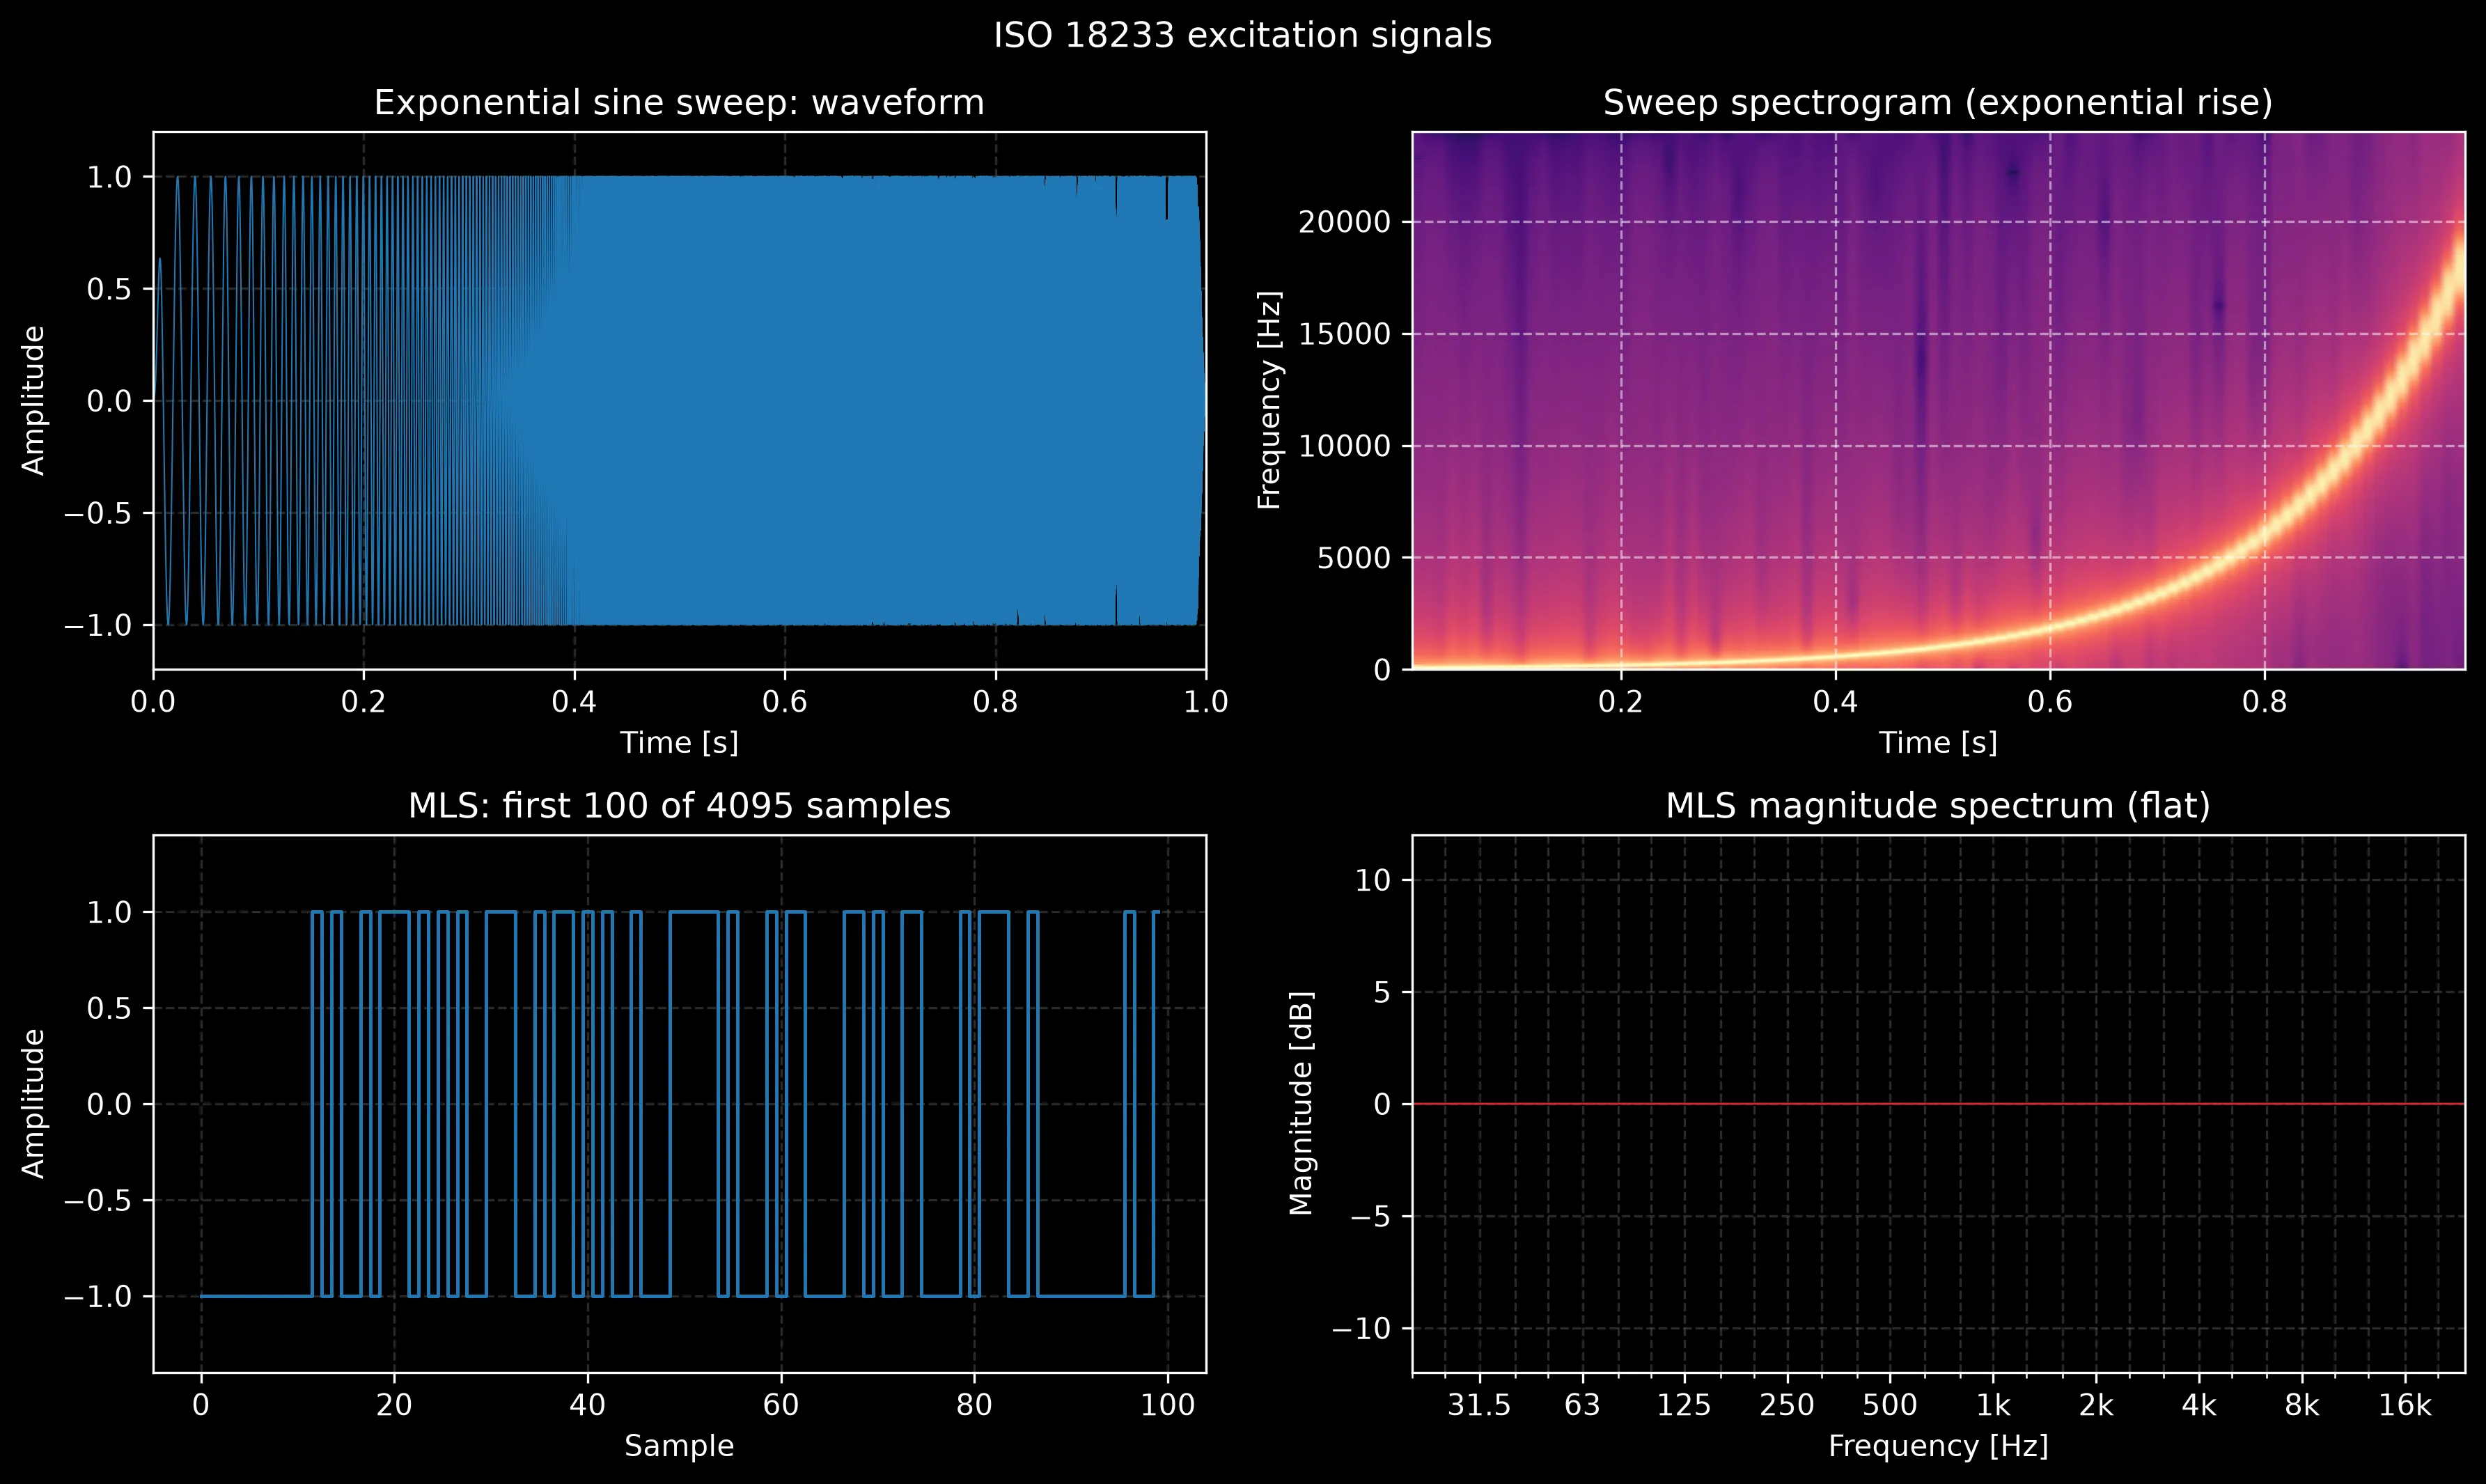Click the "80" tick on the Sample axis
This screenshot has width=2486, height=1484.
(x=974, y=1406)
